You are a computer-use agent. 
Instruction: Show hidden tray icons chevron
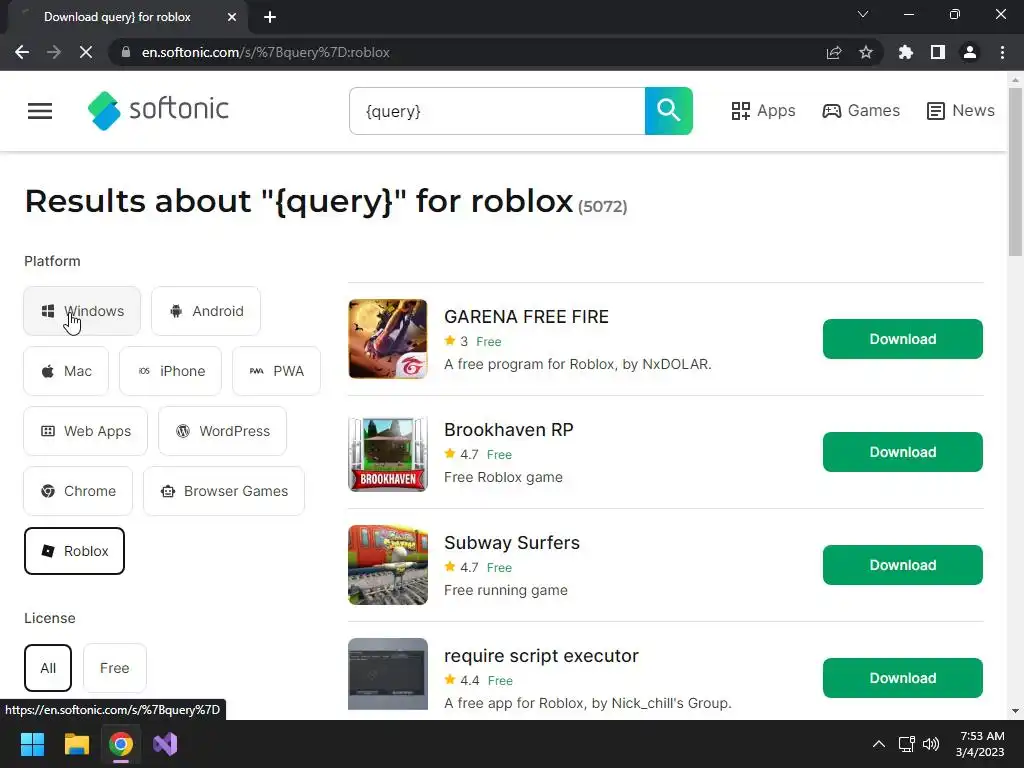[x=879, y=744]
